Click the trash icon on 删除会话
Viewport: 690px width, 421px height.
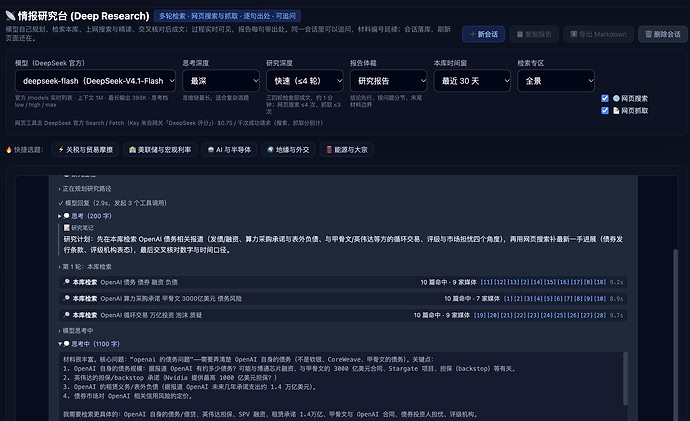[648, 34]
